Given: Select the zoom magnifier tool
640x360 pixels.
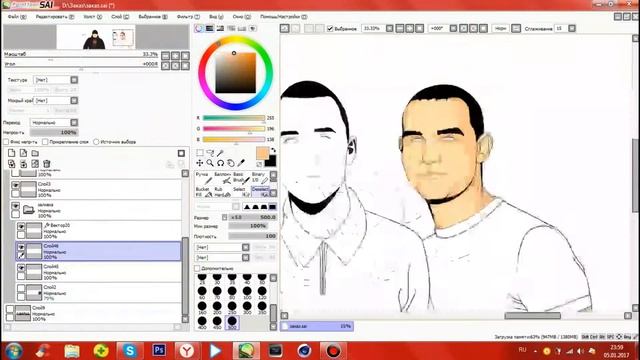Looking at the screenshot, I should point(210,163).
